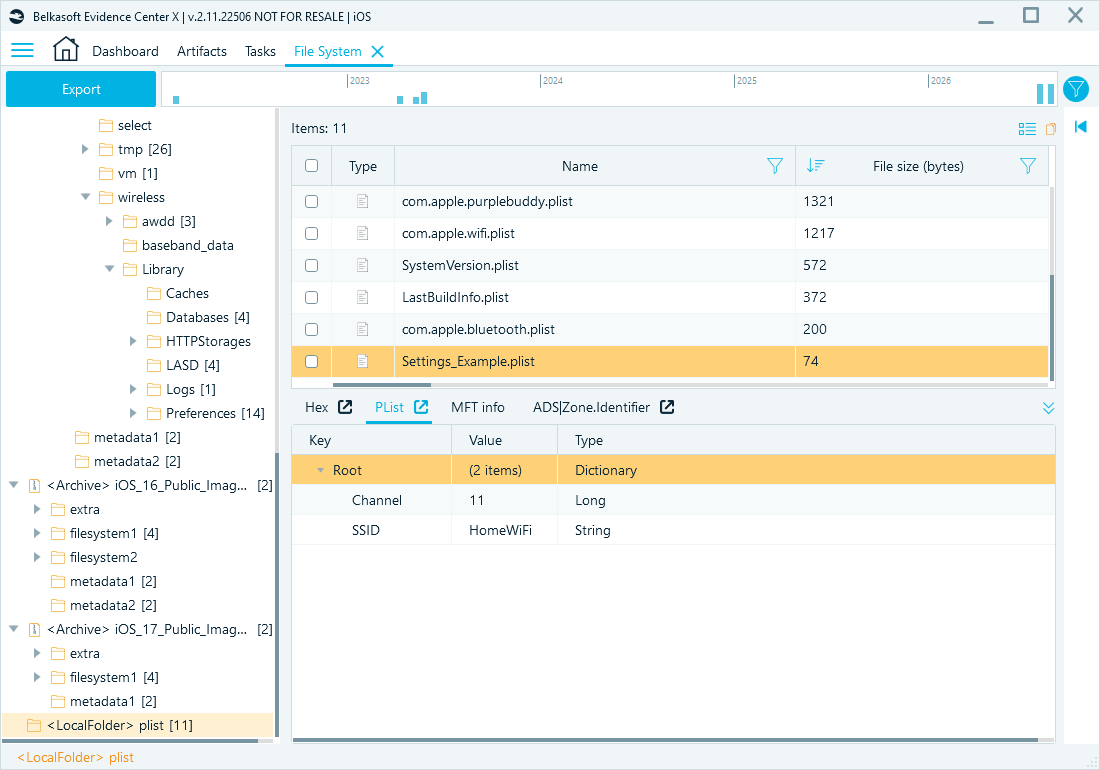1100x770 pixels.
Task: Expand the tmp [26] folder
Action: pyautogui.click(x=85, y=149)
